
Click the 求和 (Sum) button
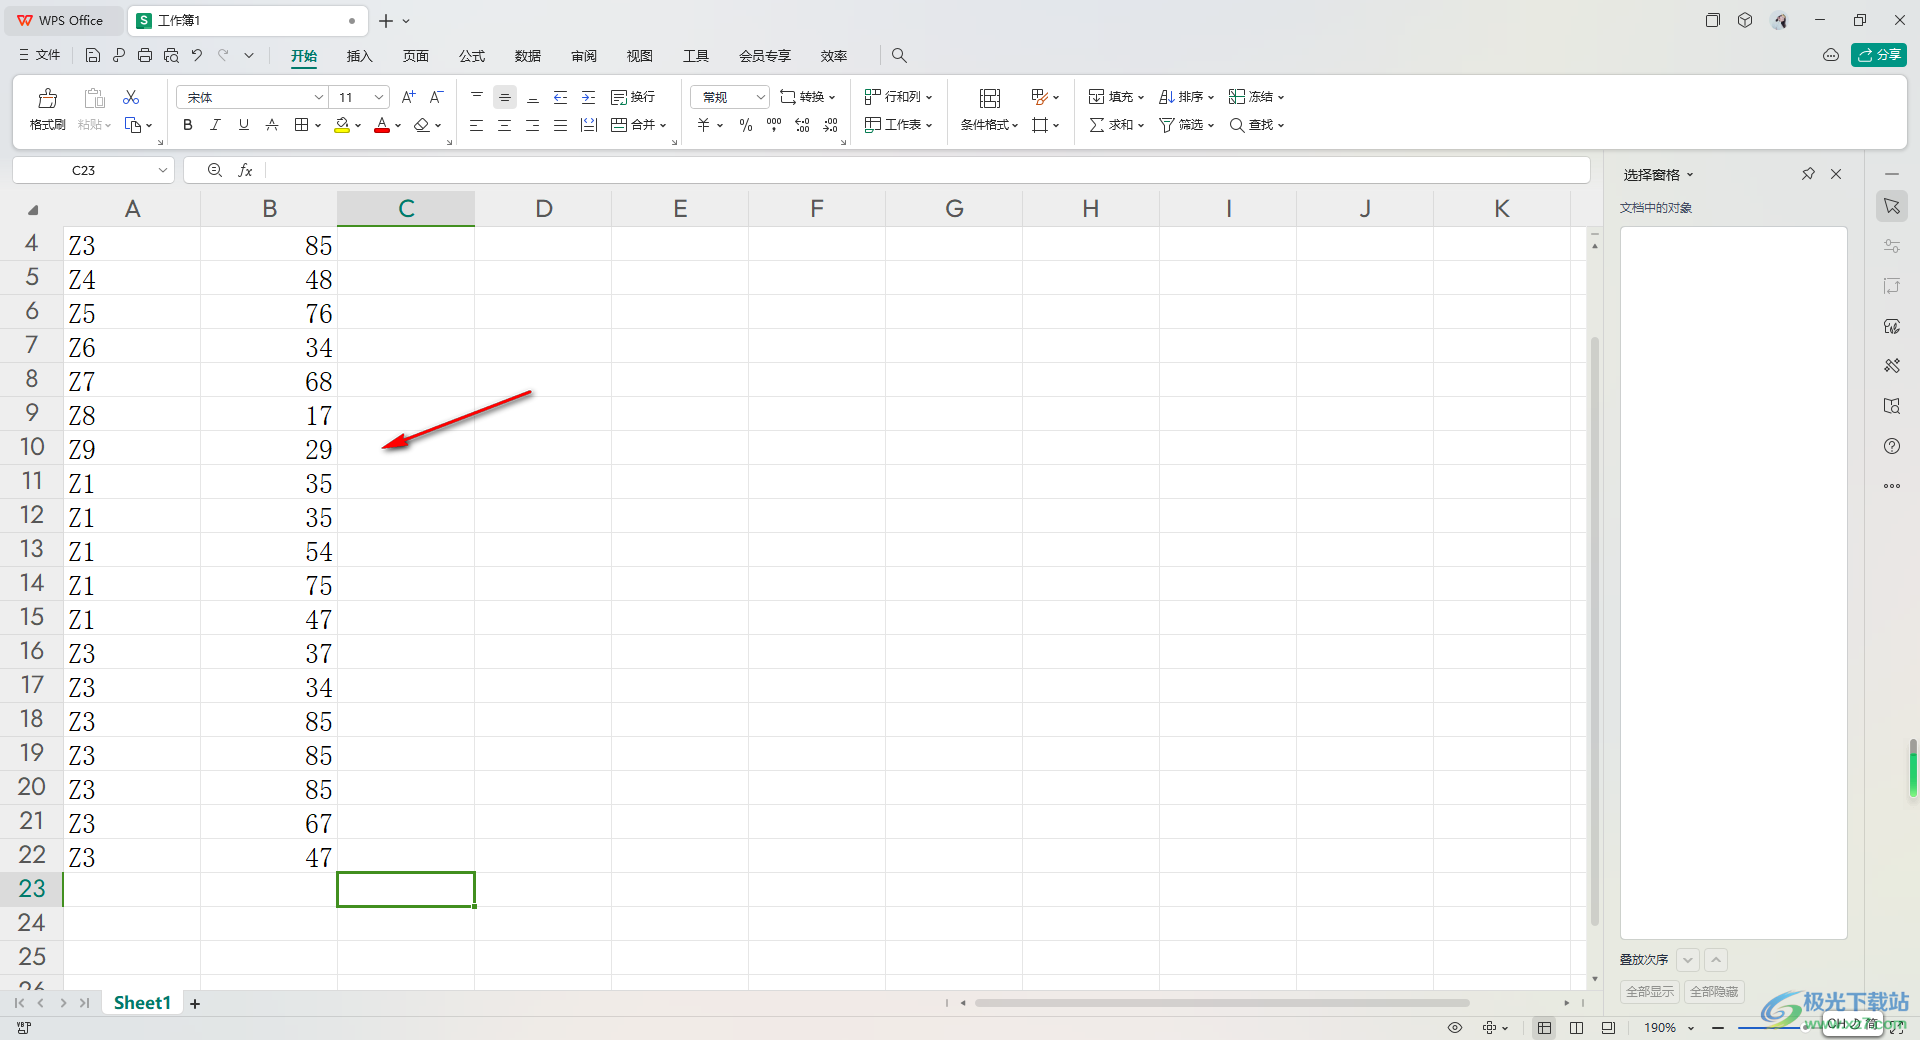click(1116, 125)
